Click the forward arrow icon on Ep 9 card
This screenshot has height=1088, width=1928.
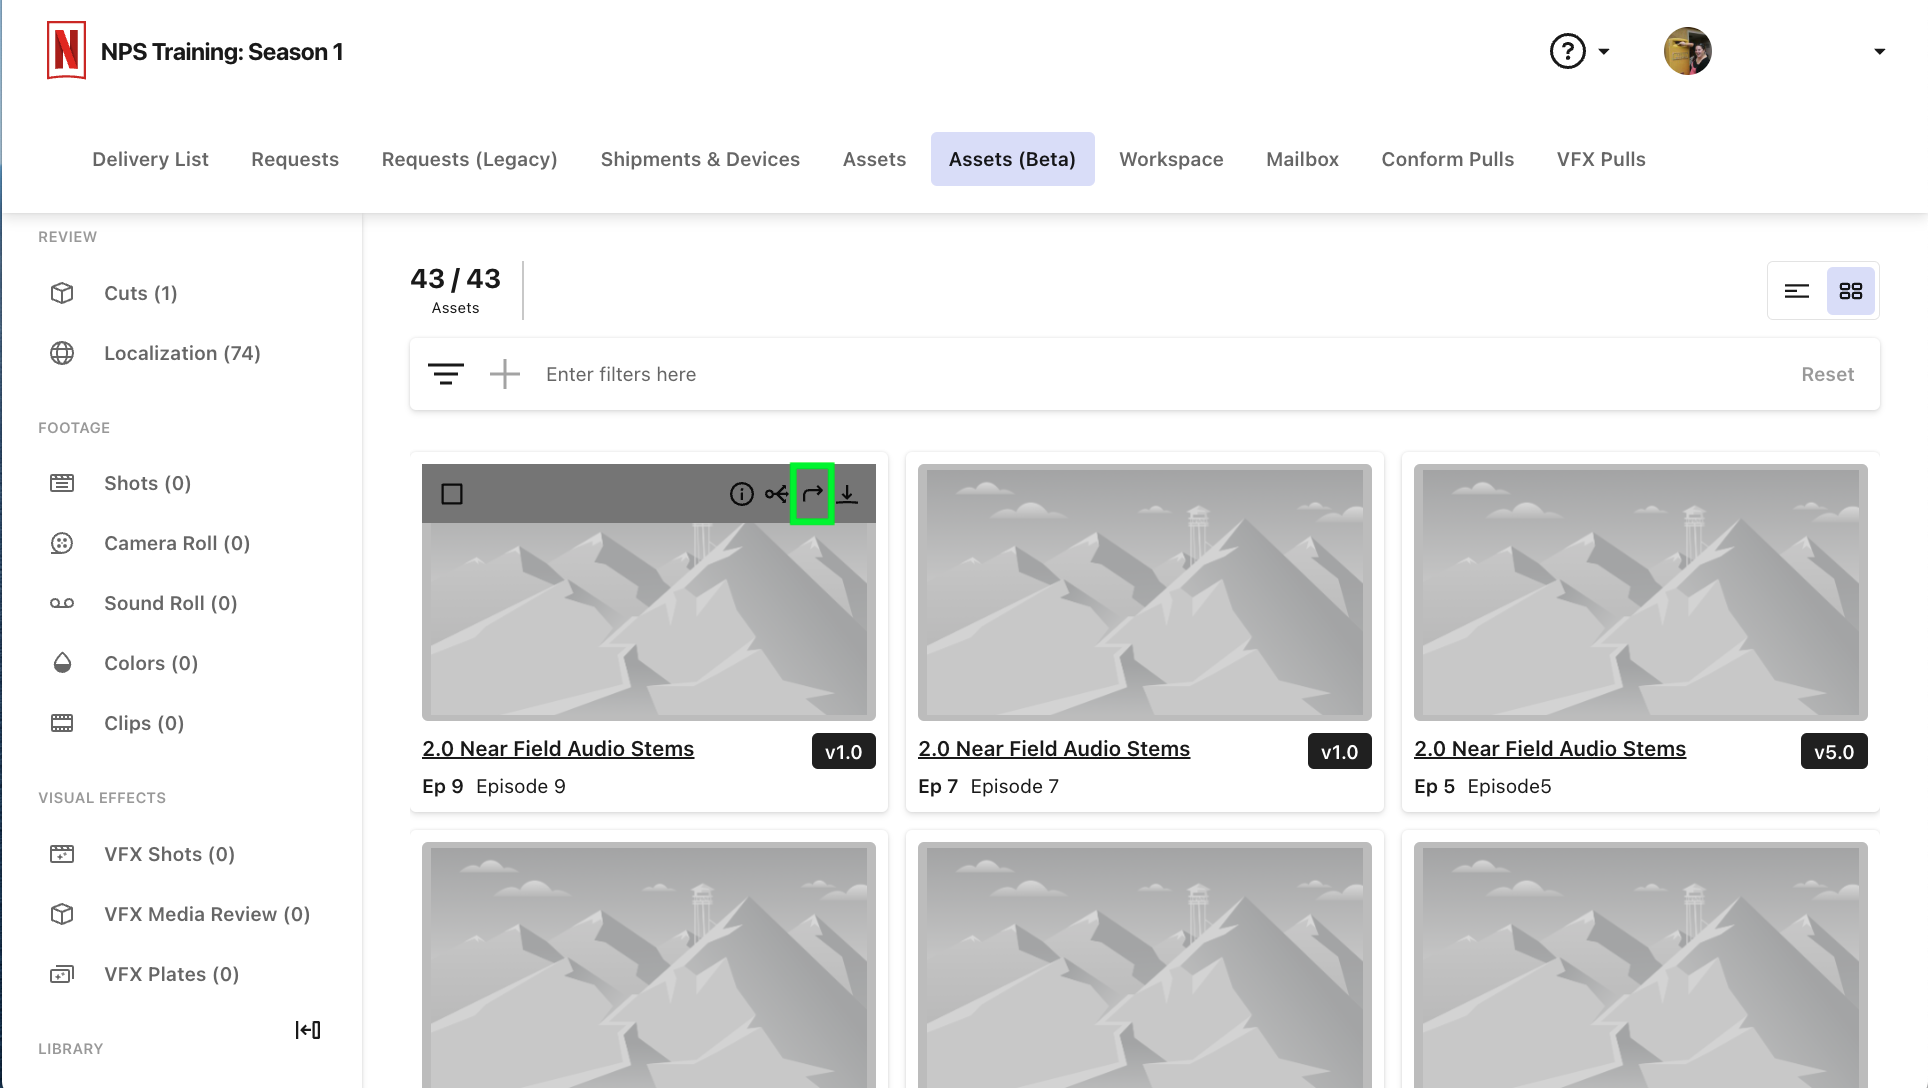(811, 493)
